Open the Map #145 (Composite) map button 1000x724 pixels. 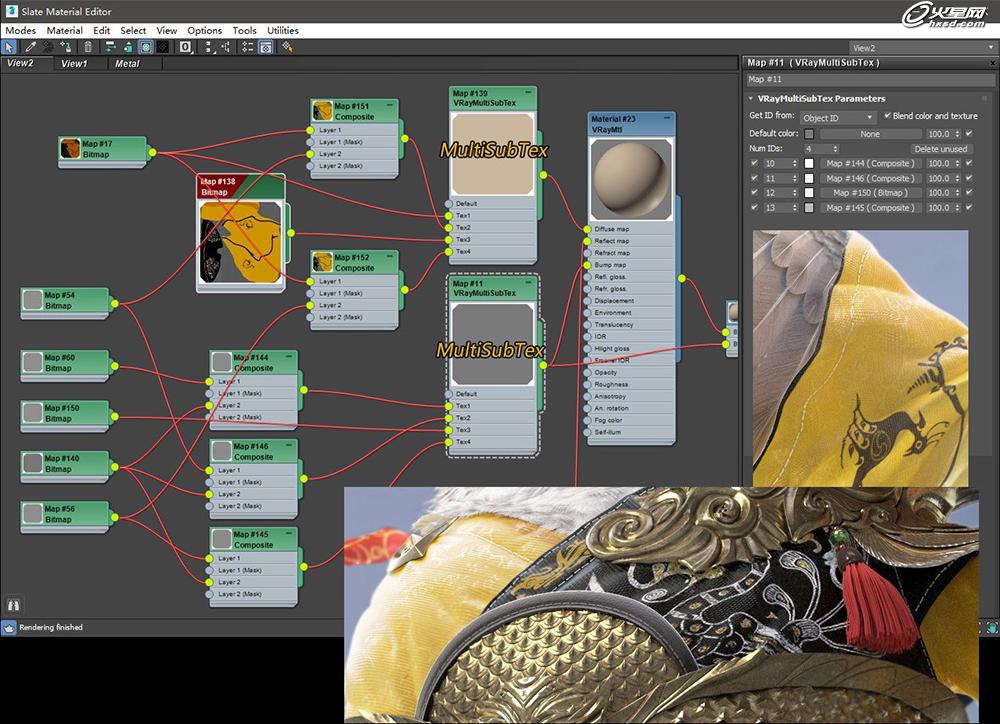coord(870,208)
